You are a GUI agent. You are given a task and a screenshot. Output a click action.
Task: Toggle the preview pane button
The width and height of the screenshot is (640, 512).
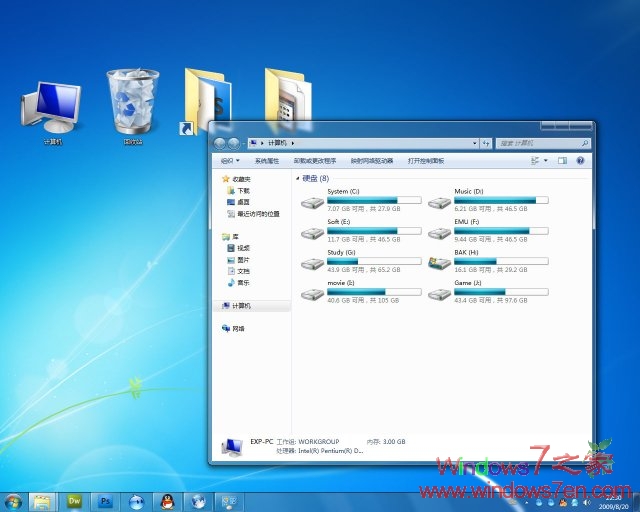coord(562,161)
